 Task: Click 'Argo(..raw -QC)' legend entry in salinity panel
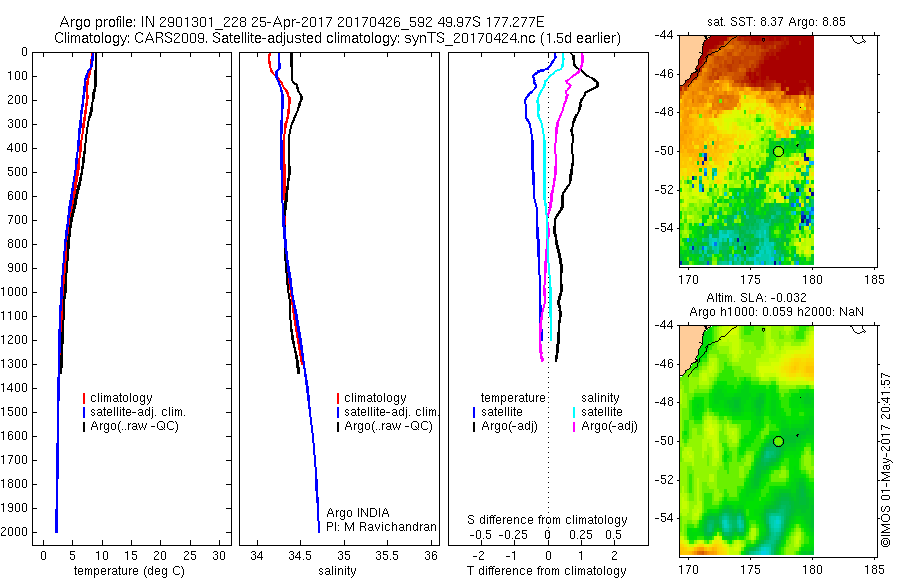(x=388, y=426)
